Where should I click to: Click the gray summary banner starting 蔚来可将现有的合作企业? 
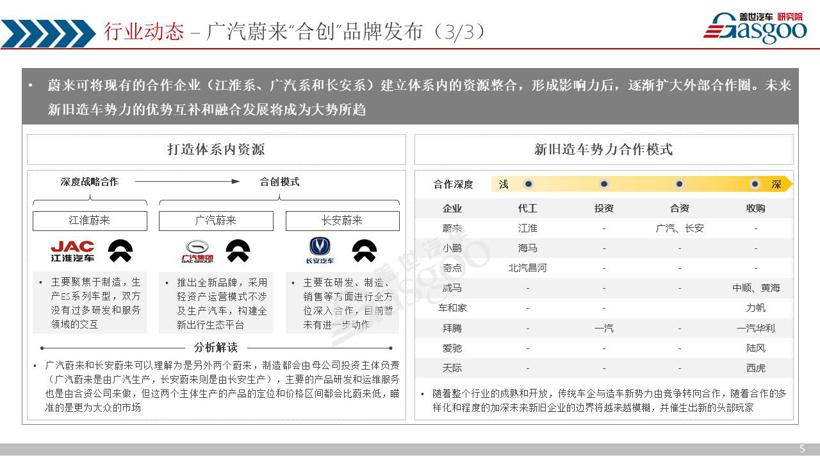coord(410,97)
